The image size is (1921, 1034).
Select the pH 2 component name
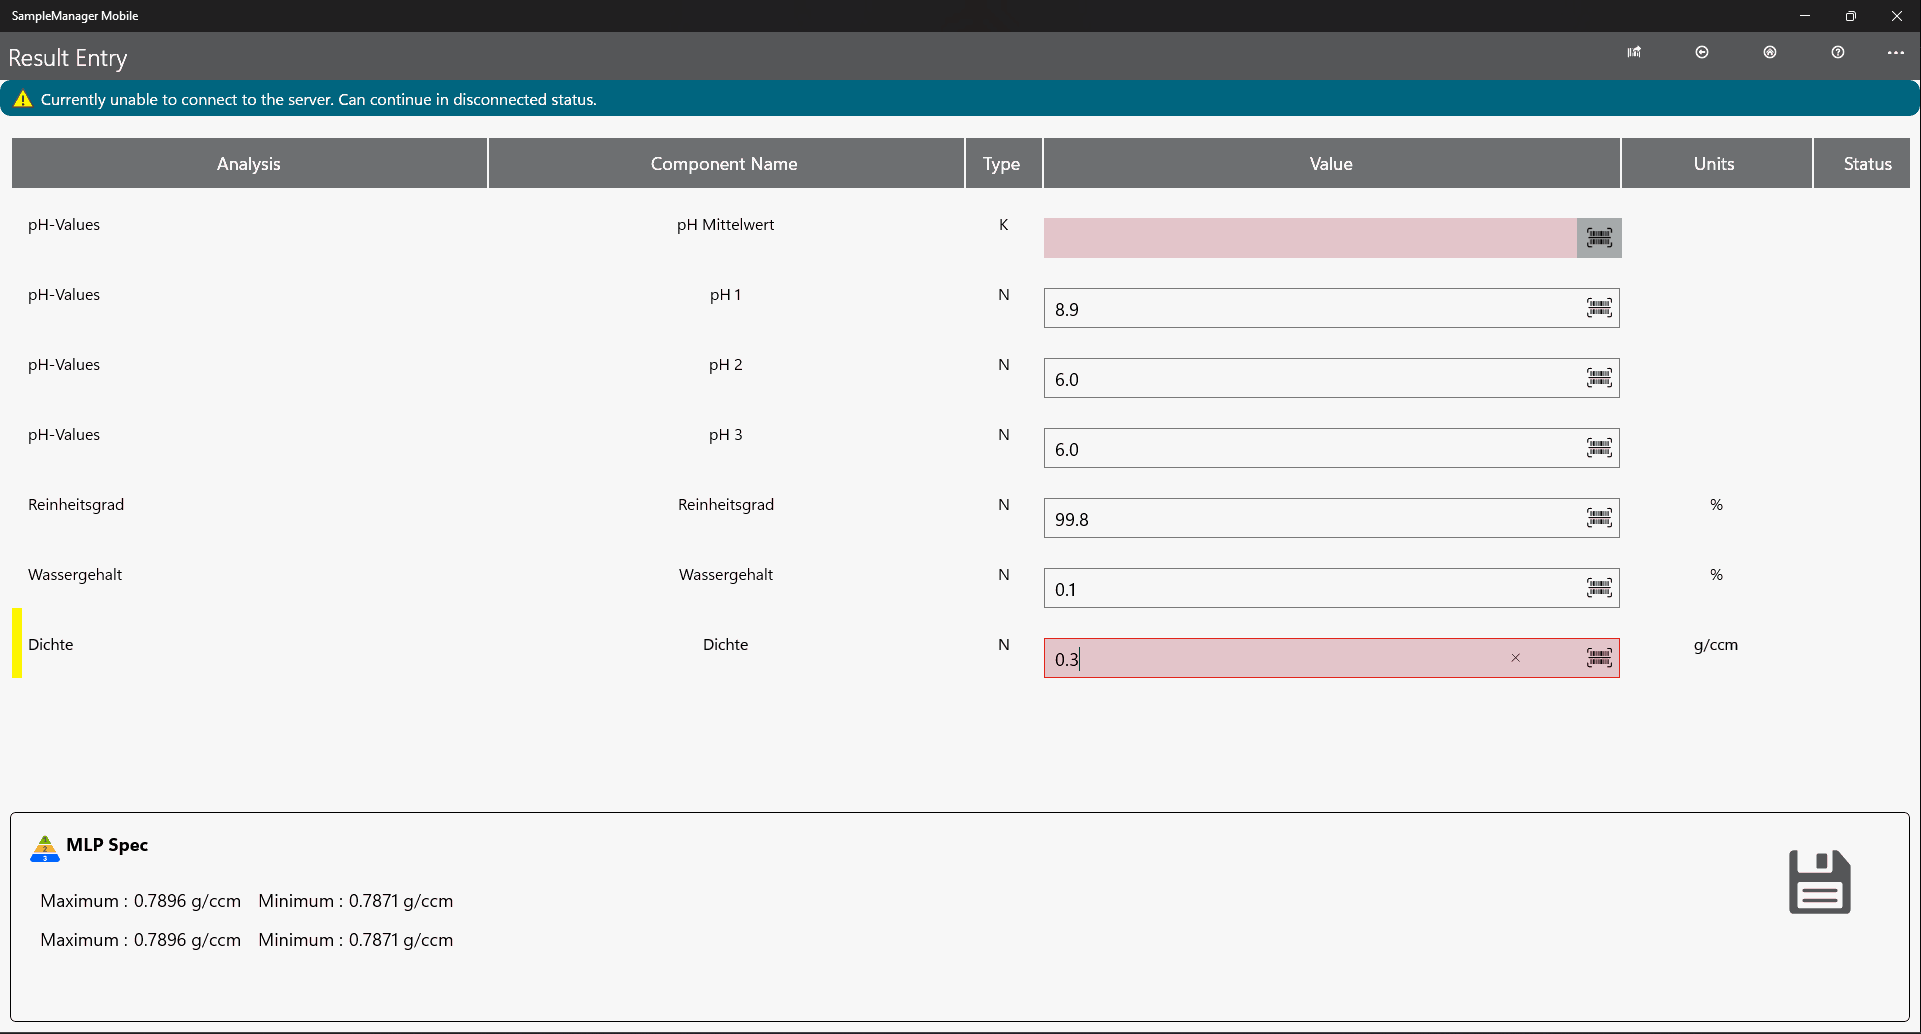[x=726, y=365]
